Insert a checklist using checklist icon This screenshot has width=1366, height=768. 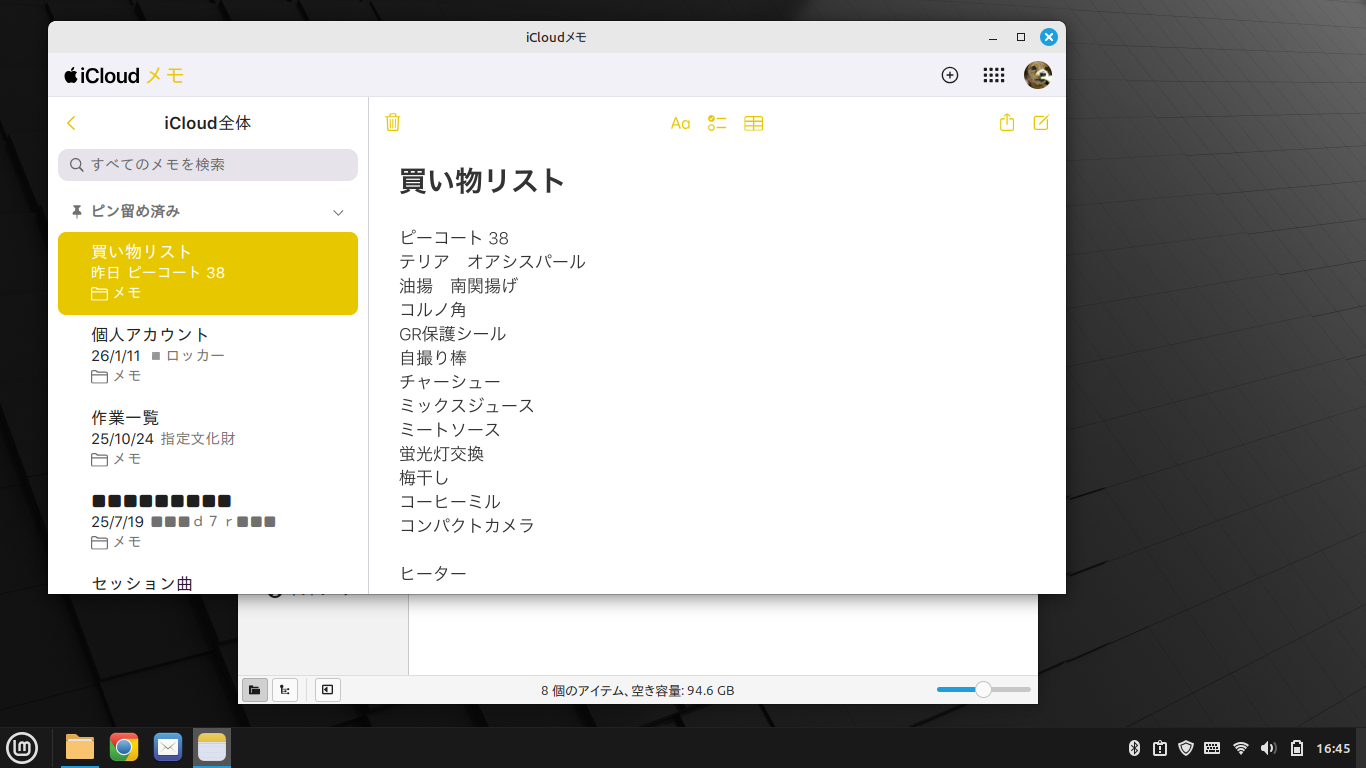coord(716,123)
